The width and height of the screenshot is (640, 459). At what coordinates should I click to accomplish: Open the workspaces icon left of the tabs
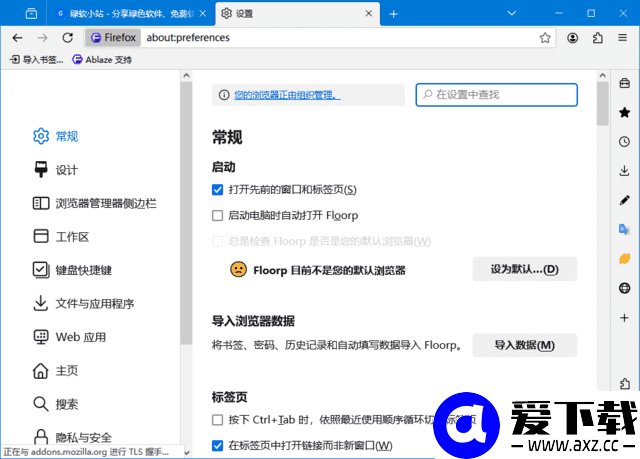pos(31,14)
